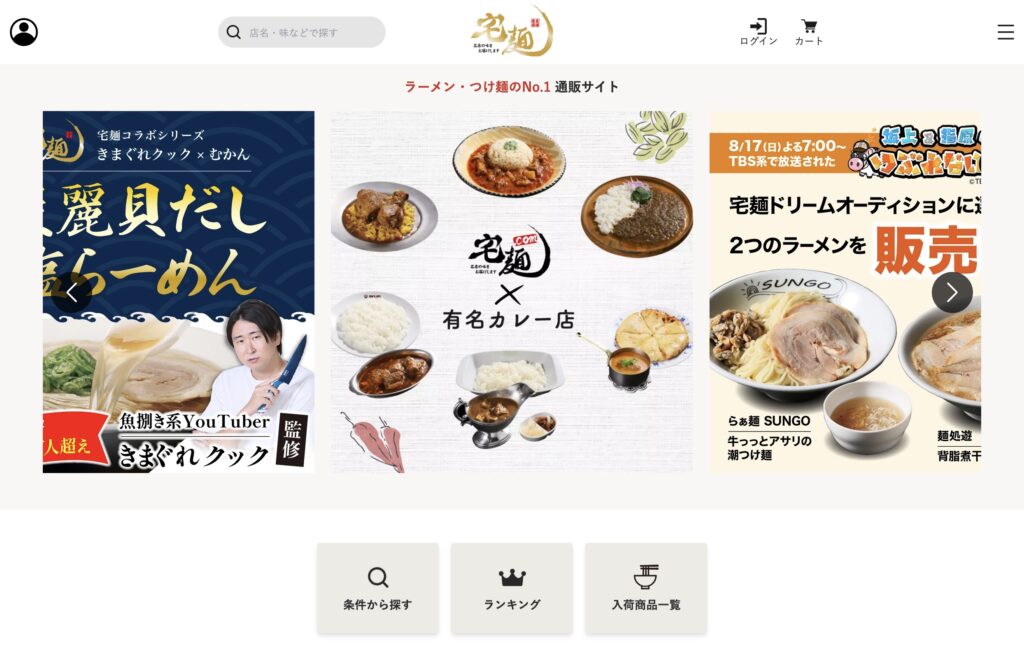
Task: Show previous carousel slide with left arrow
Action: (x=72, y=293)
